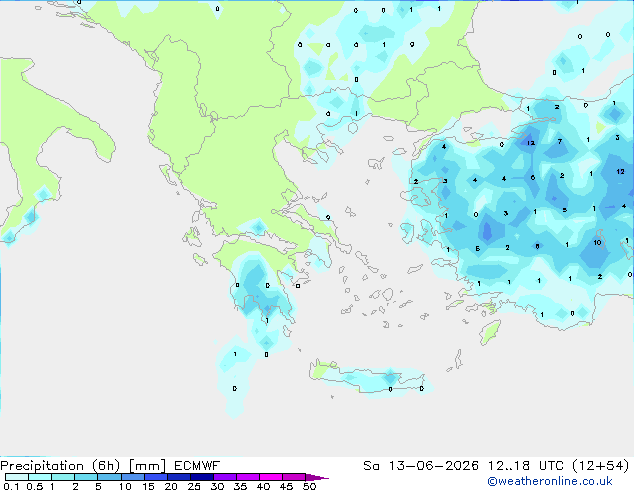The height and width of the screenshot is (490, 634).
Task: Click the legend label '25'
Action: pyautogui.click(x=194, y=486)
